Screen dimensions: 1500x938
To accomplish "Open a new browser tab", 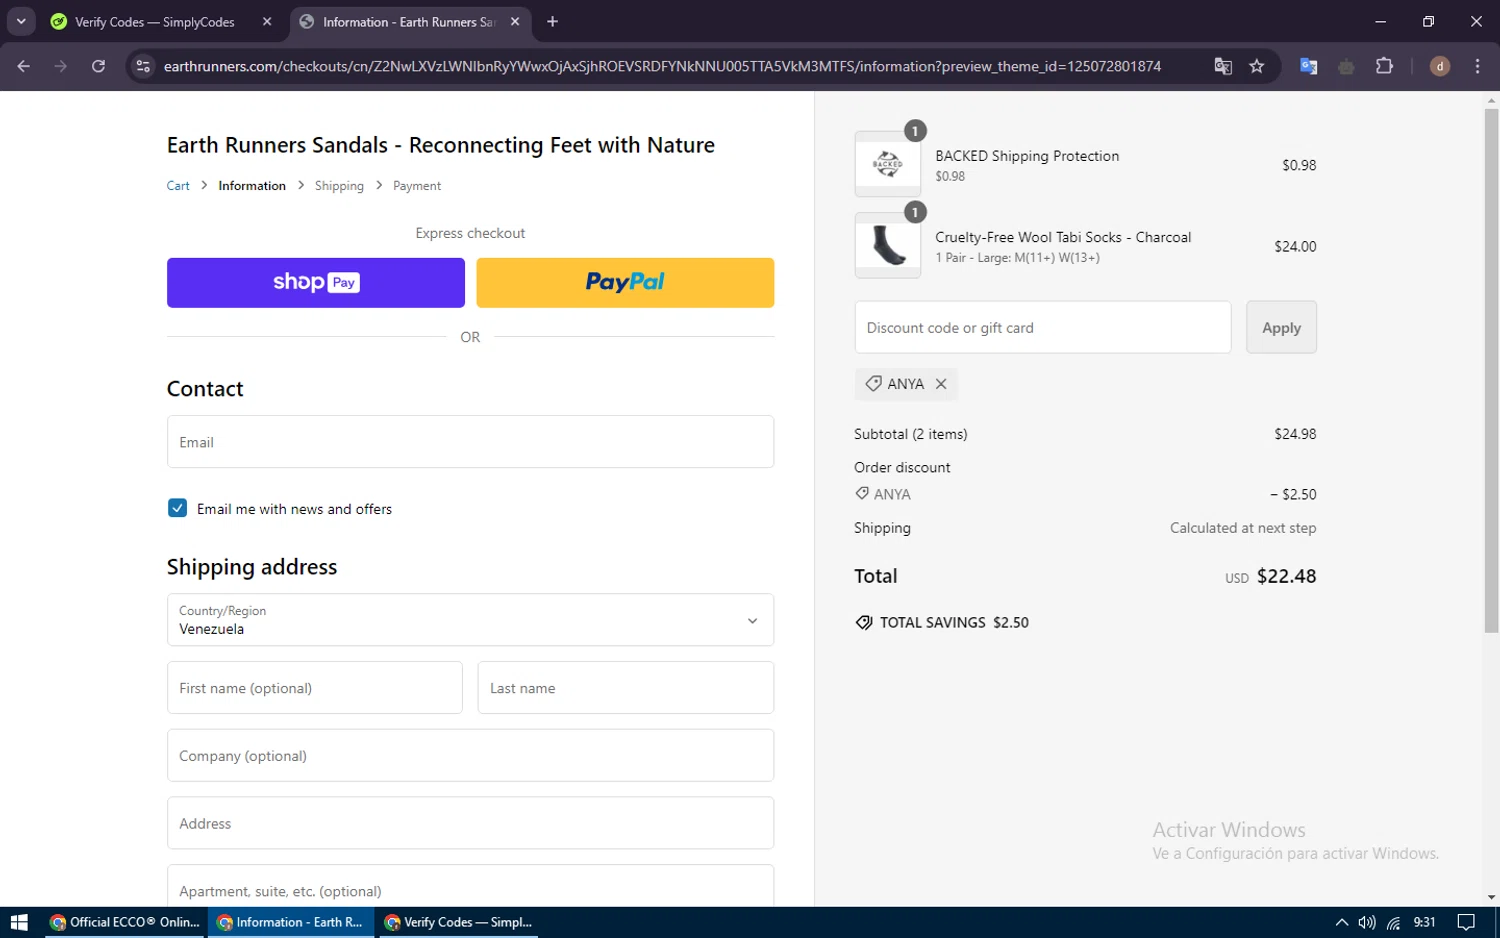I will click(x=552, y=21).
